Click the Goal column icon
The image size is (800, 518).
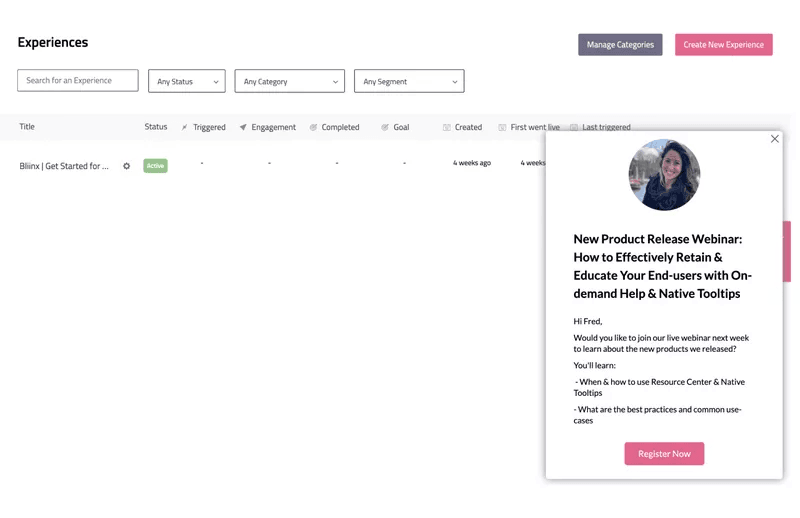pos(385,128)
